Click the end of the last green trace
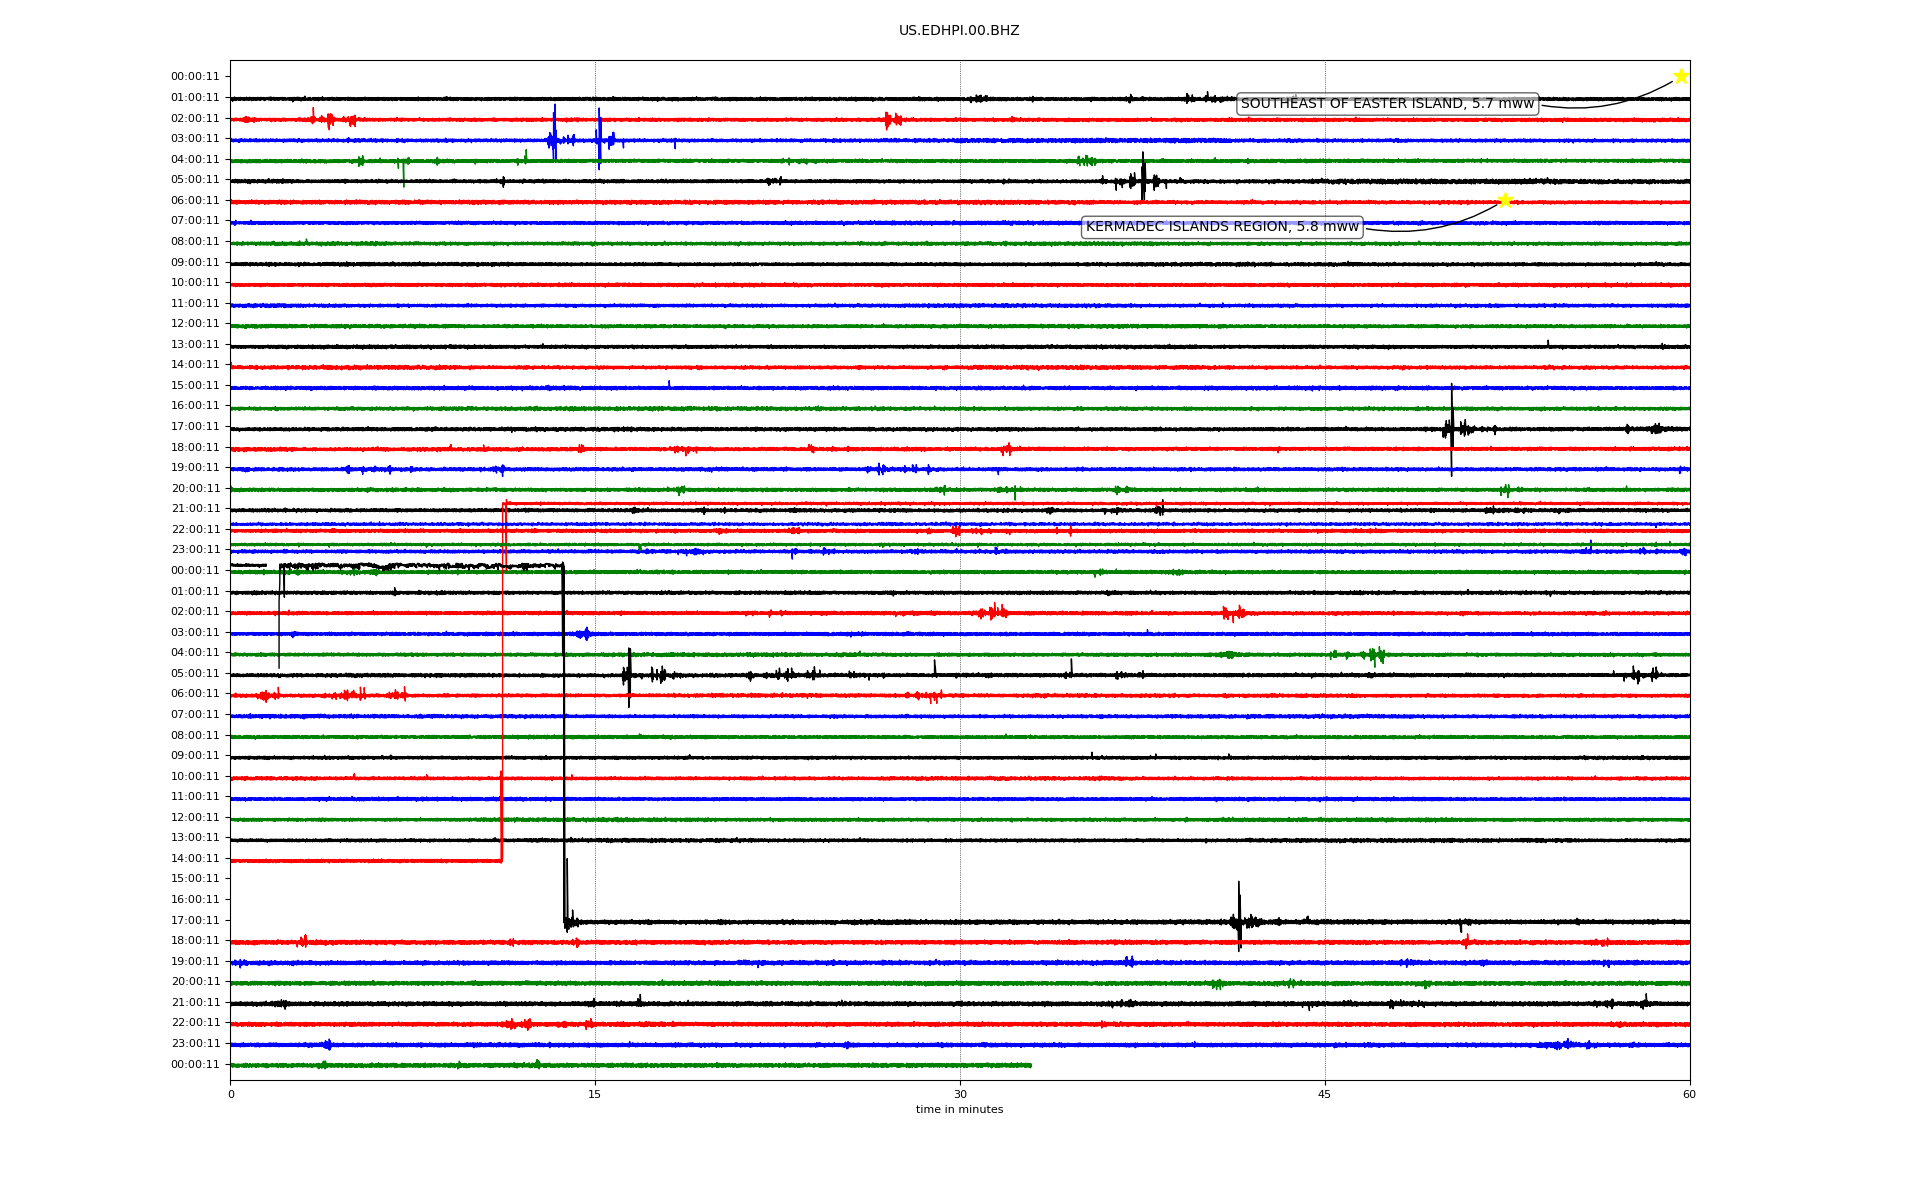Screen dimensions: 1920x1200 [x=1030, y=1065]
